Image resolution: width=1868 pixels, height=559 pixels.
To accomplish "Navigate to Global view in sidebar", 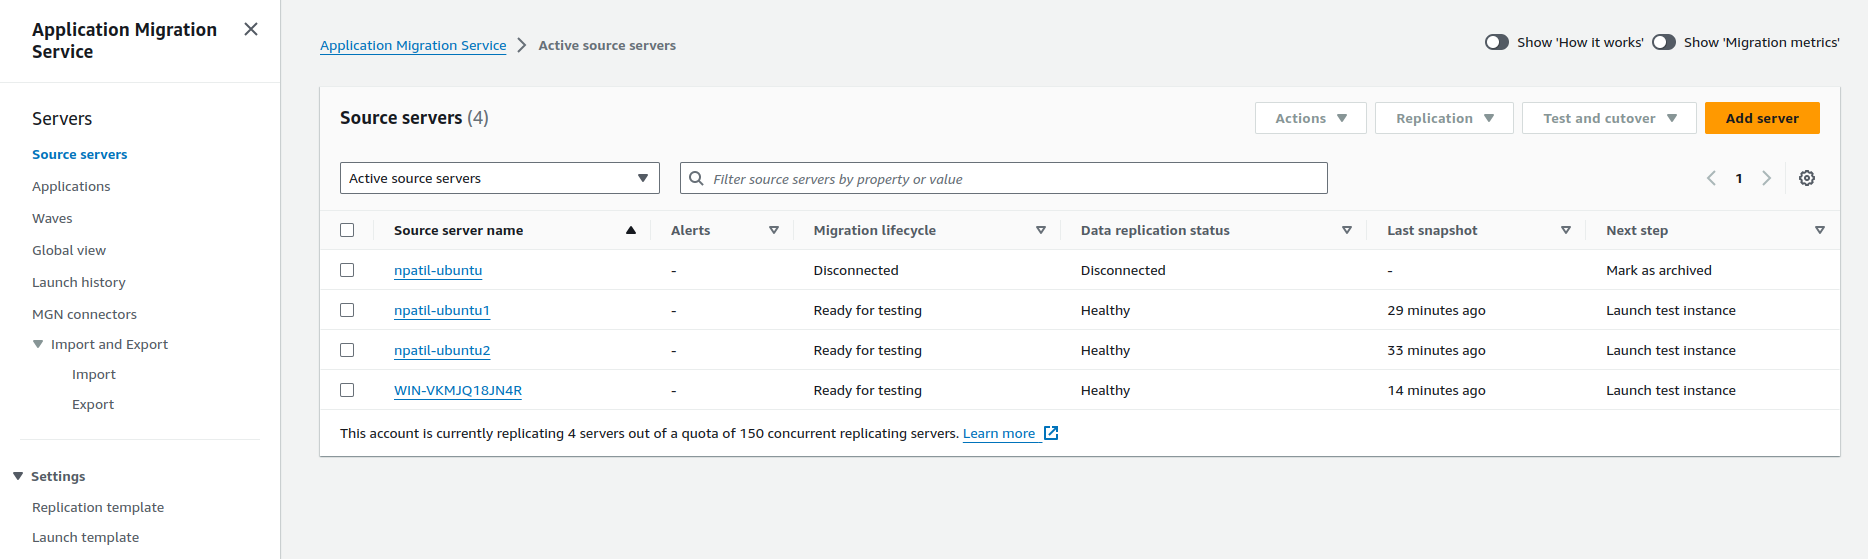I will [x=69, y=250].
